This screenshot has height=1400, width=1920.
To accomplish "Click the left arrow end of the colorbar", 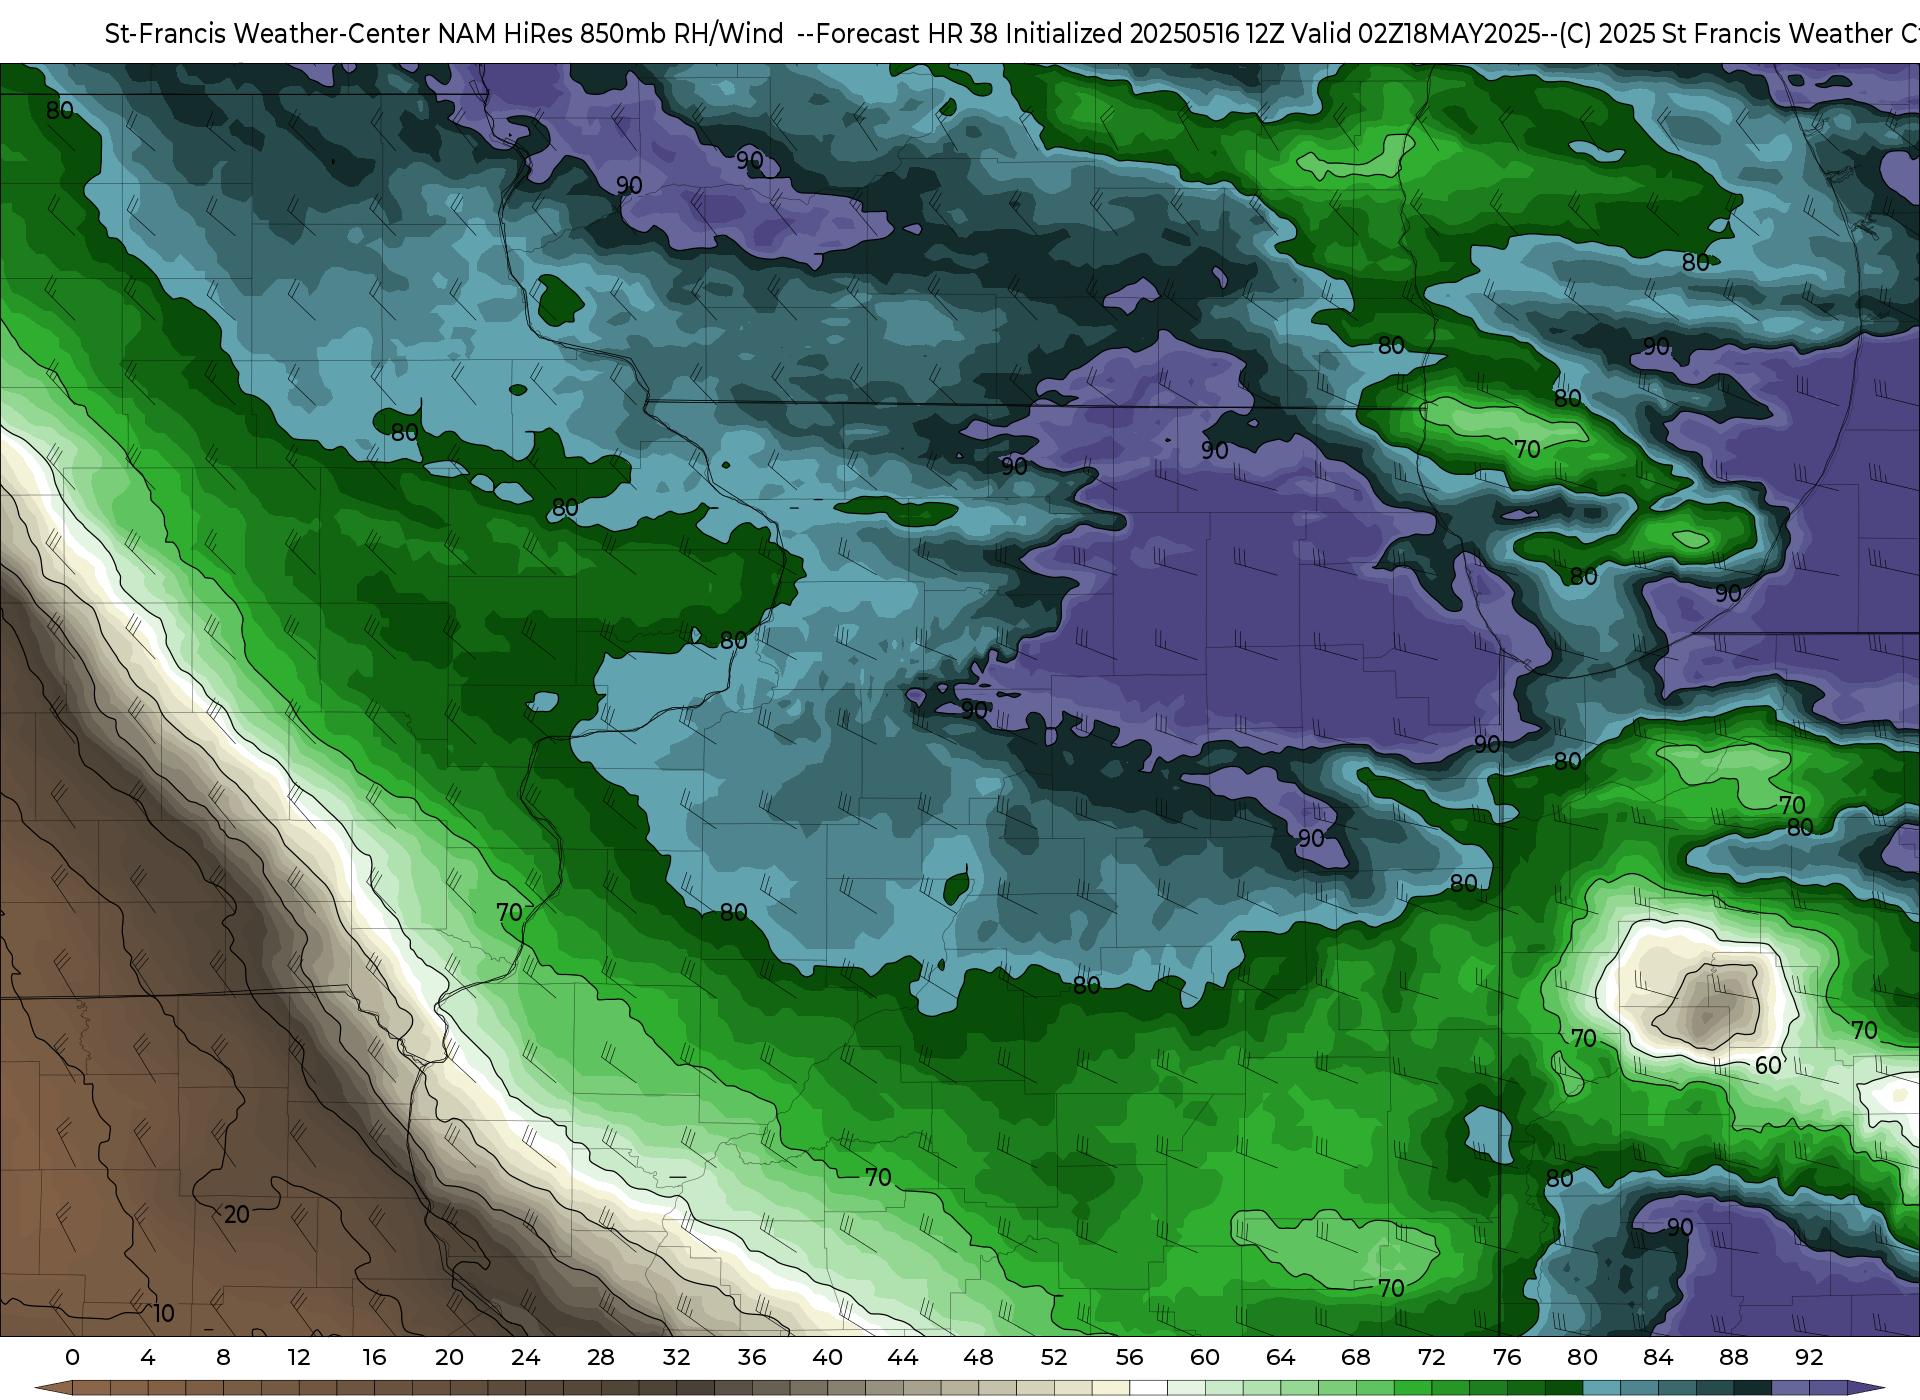I will click(x=52, y=1388).
